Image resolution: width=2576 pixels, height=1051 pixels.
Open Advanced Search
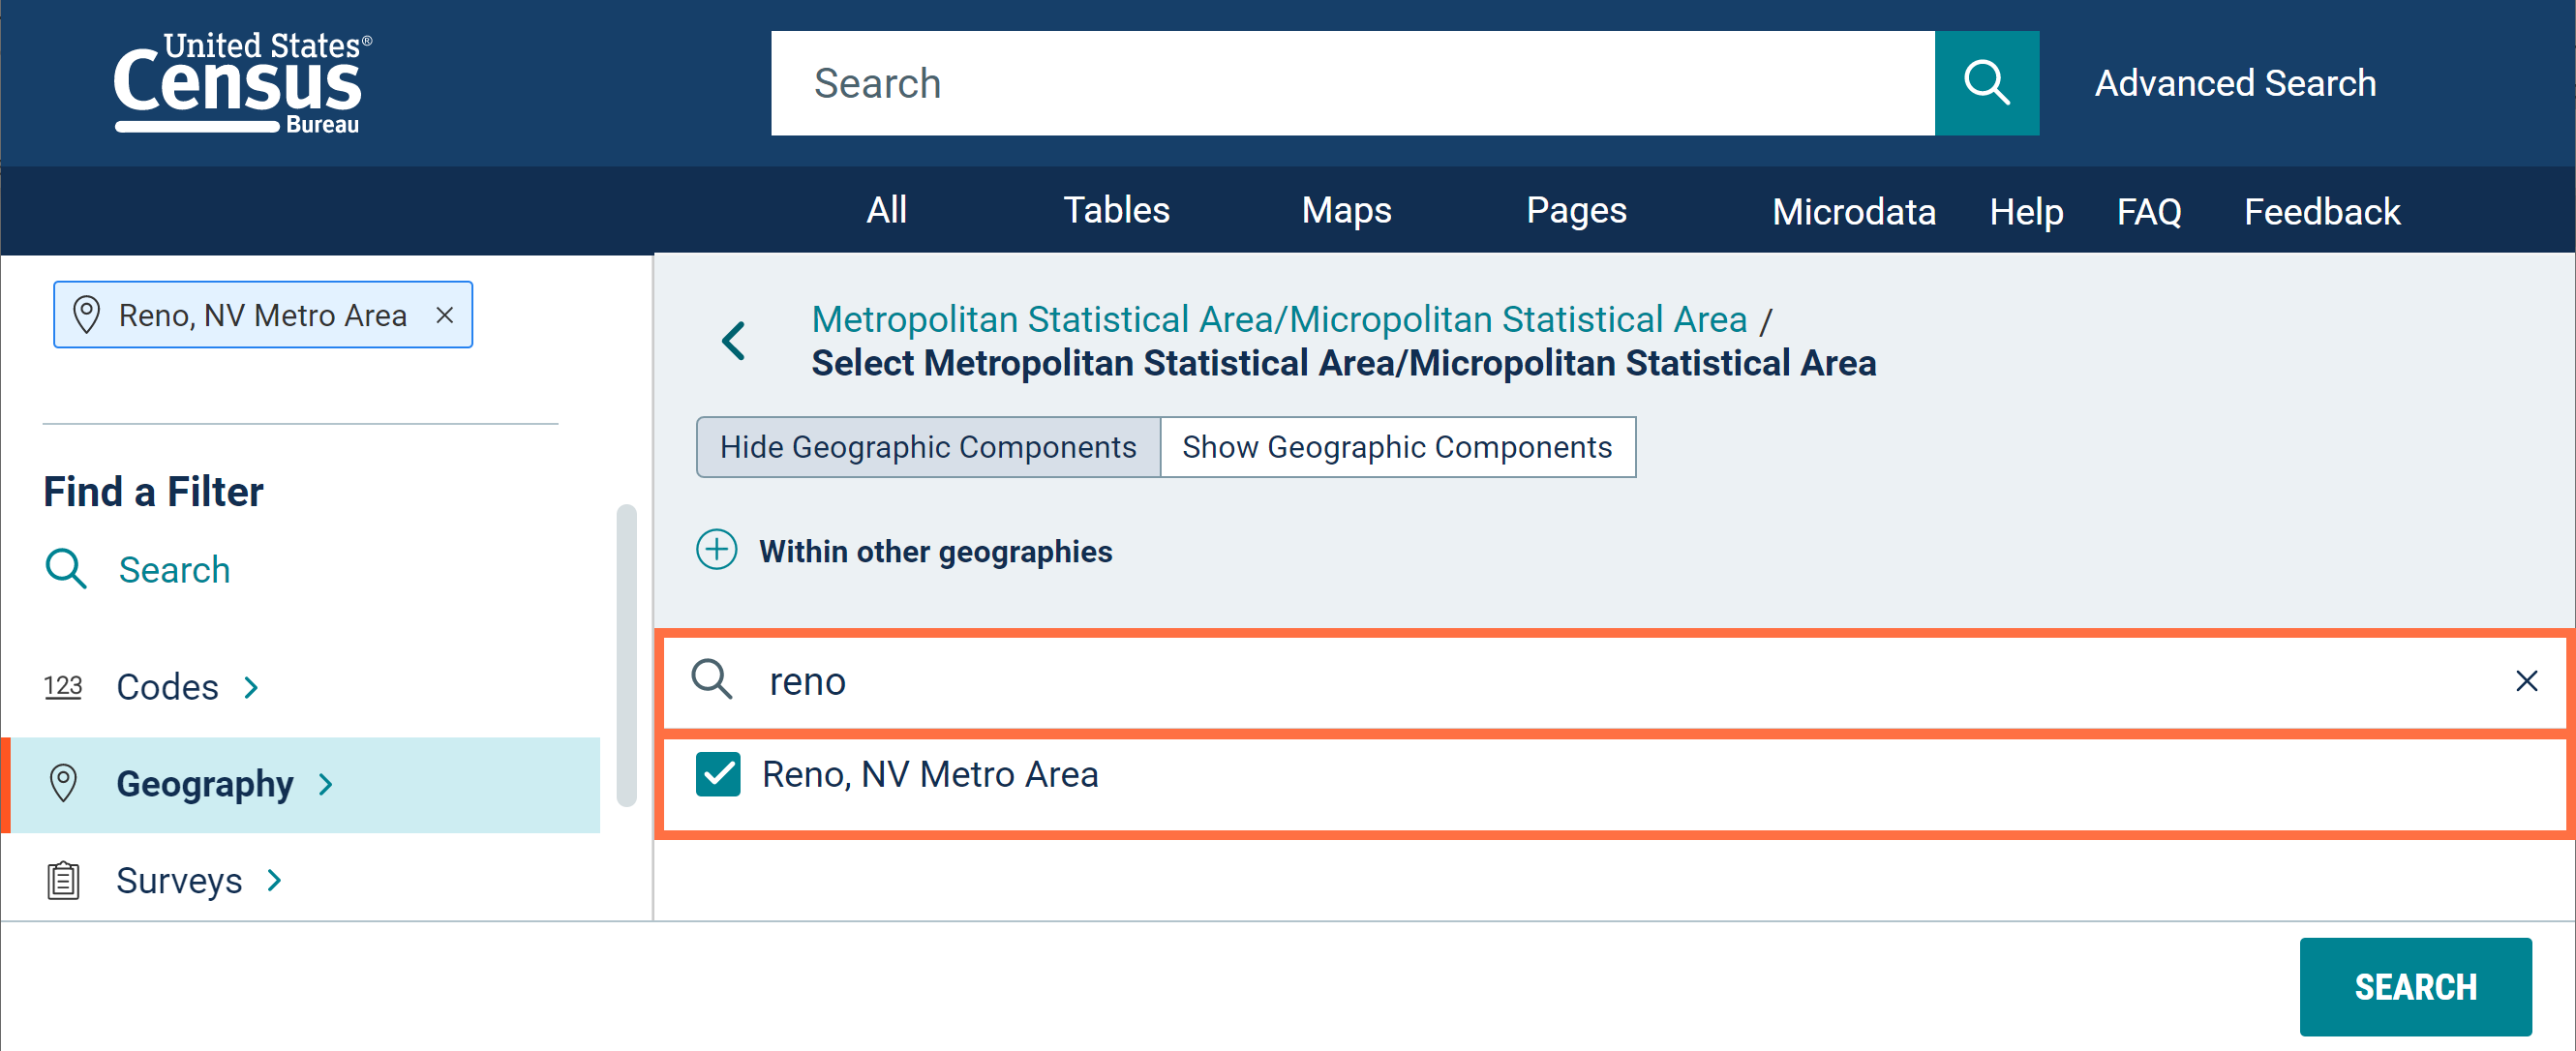[2235, 83]
